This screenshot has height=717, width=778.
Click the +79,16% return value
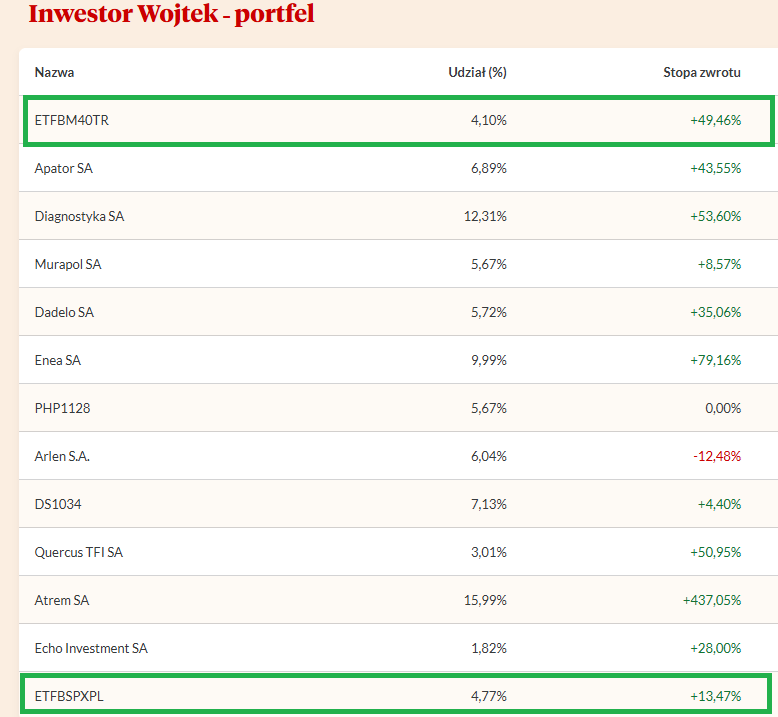click(x=715, y=360)
